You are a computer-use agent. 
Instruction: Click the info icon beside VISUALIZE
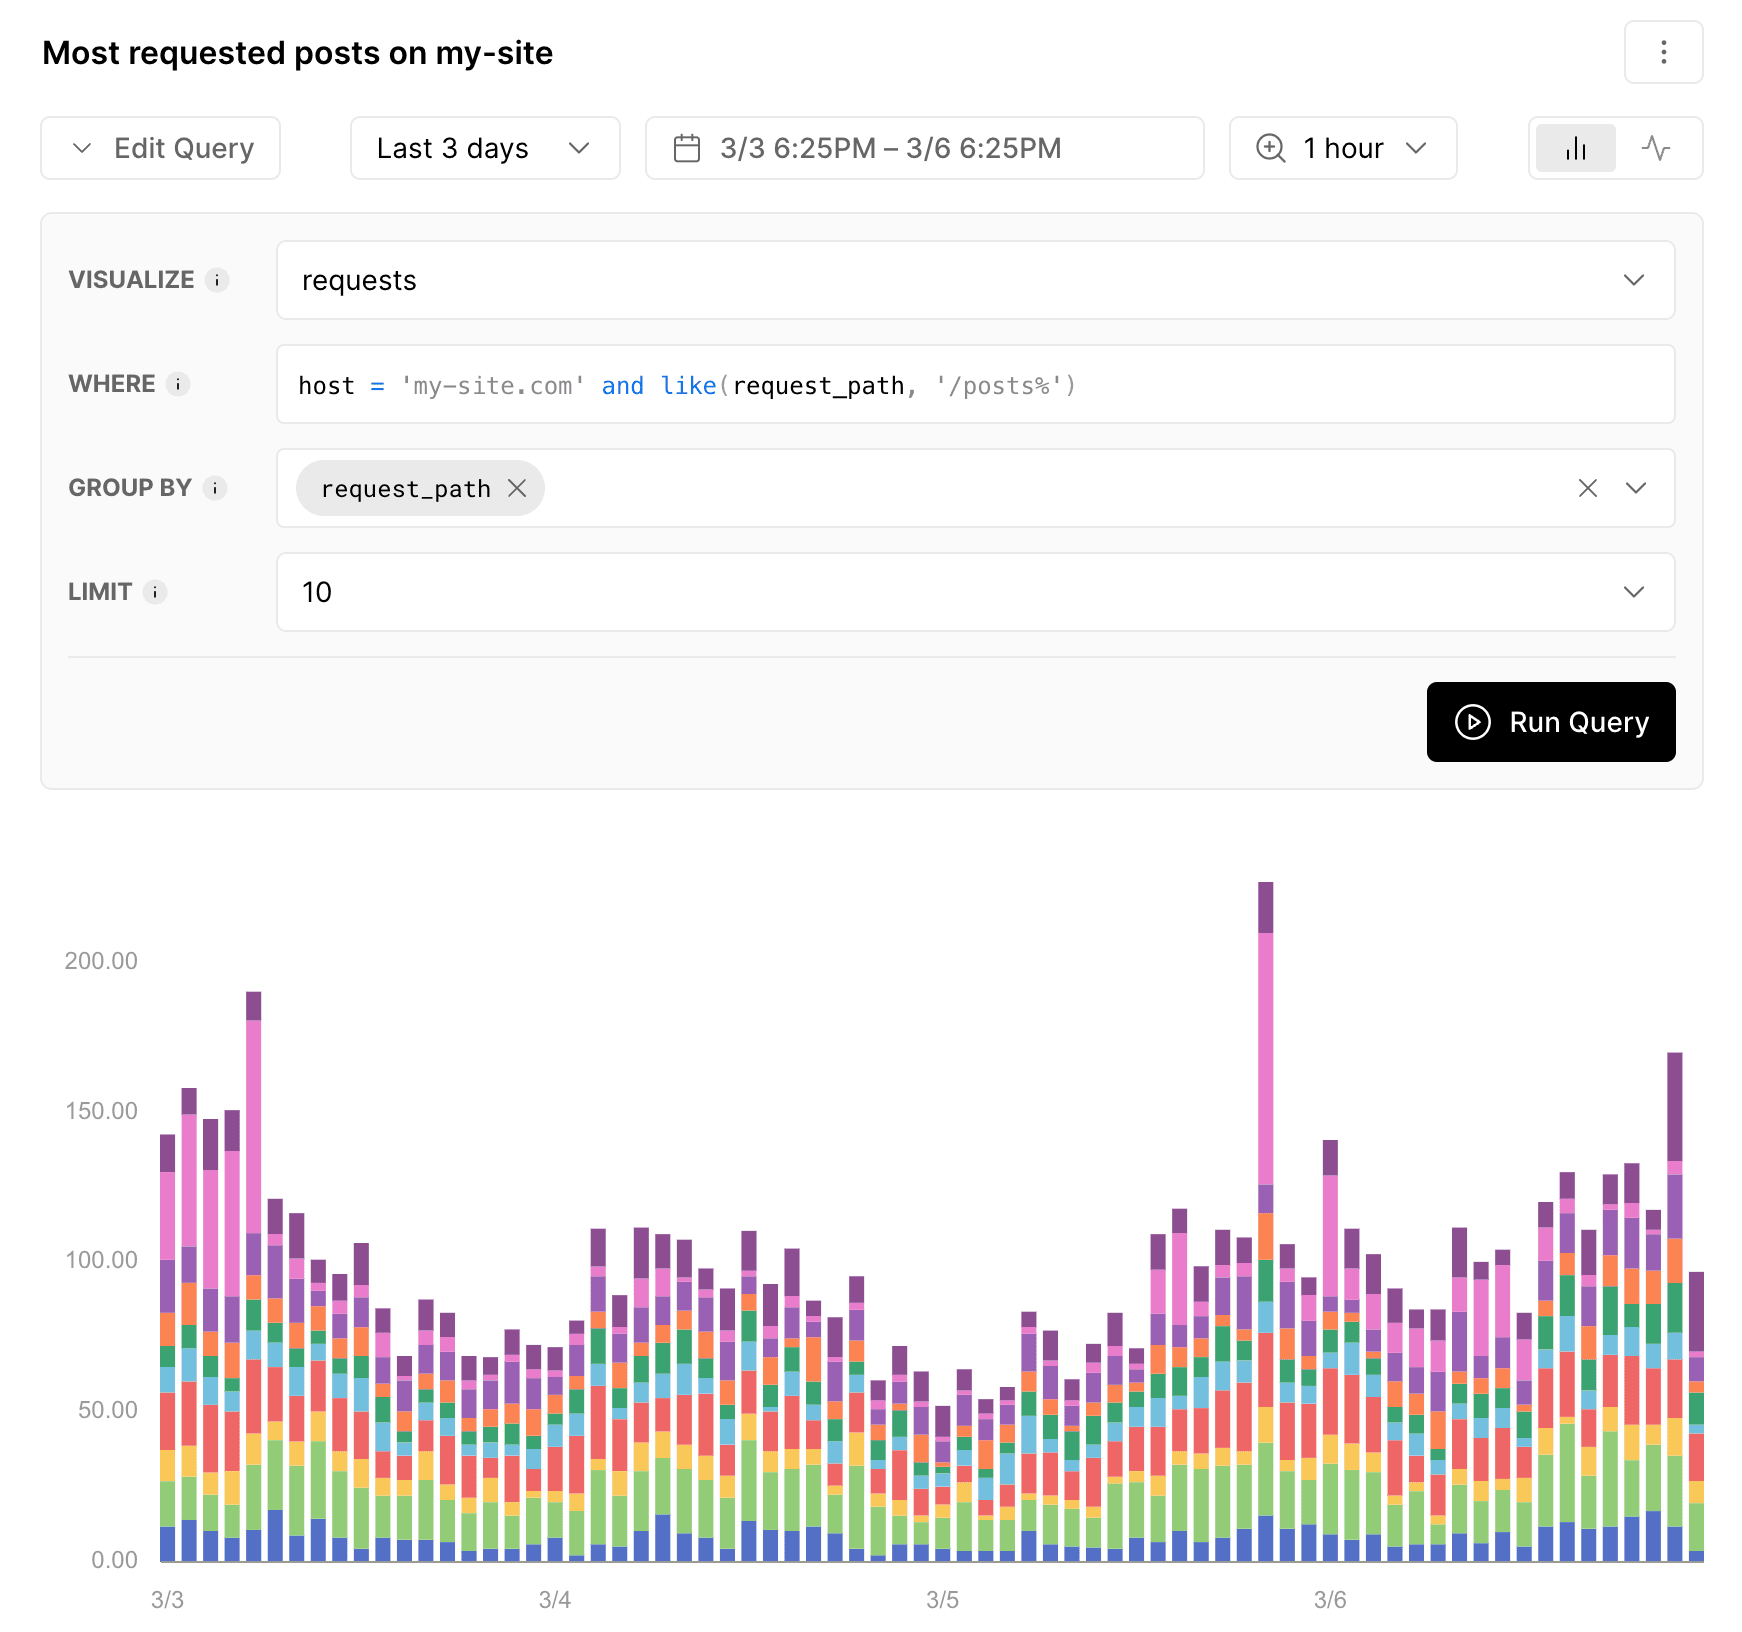point(219,280)
